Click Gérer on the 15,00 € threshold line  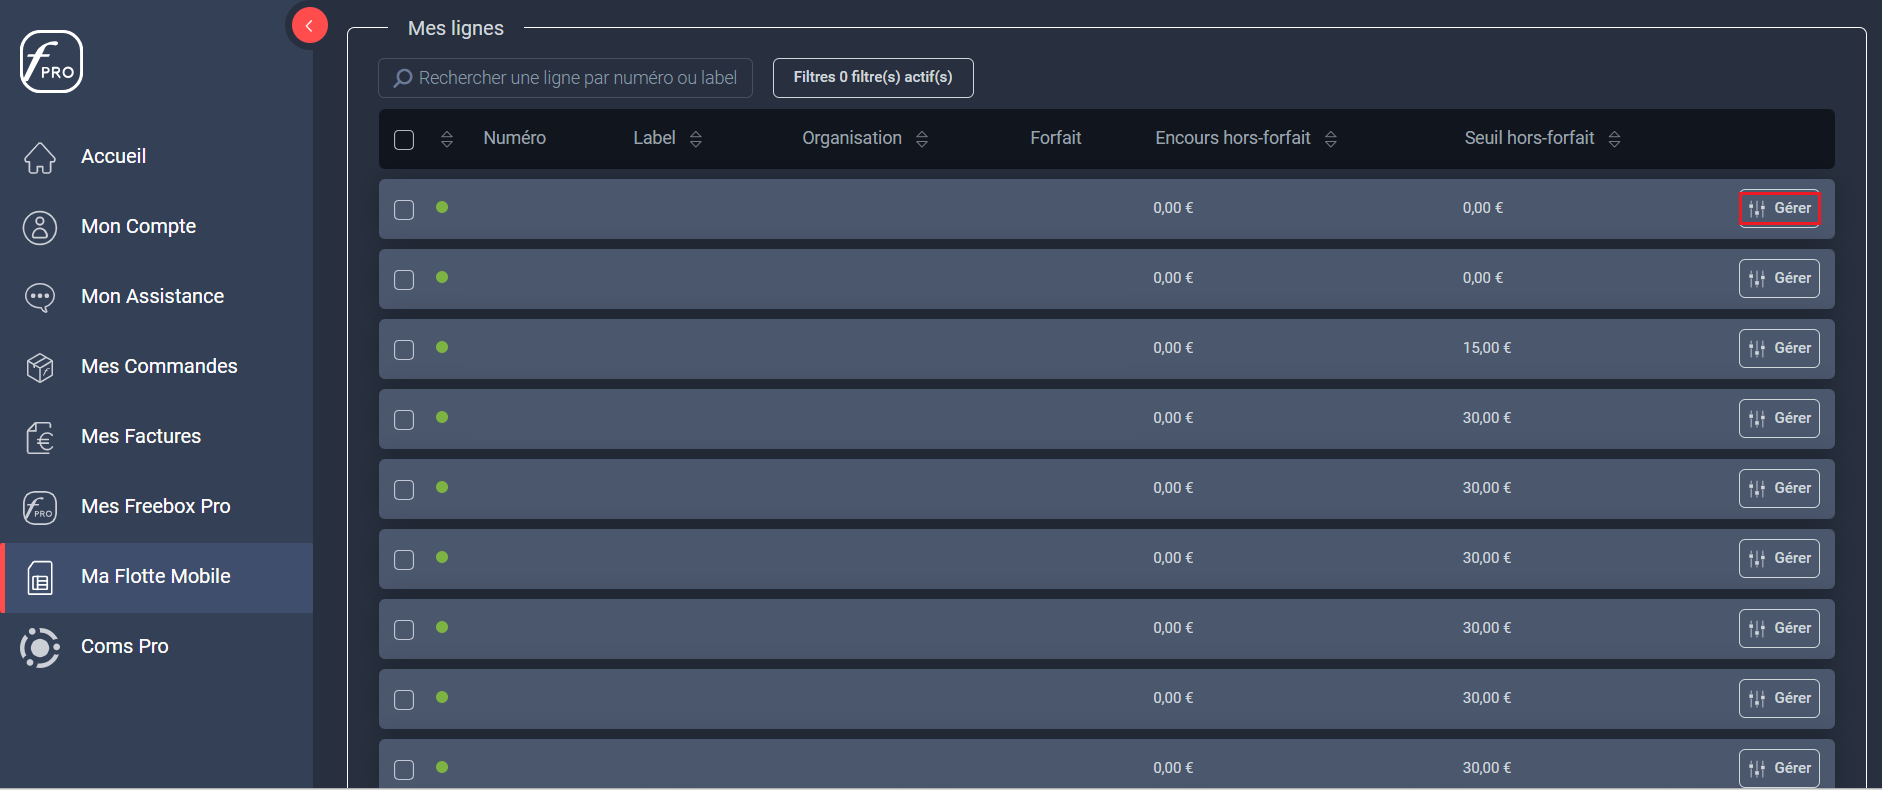tap(1779, 348)
